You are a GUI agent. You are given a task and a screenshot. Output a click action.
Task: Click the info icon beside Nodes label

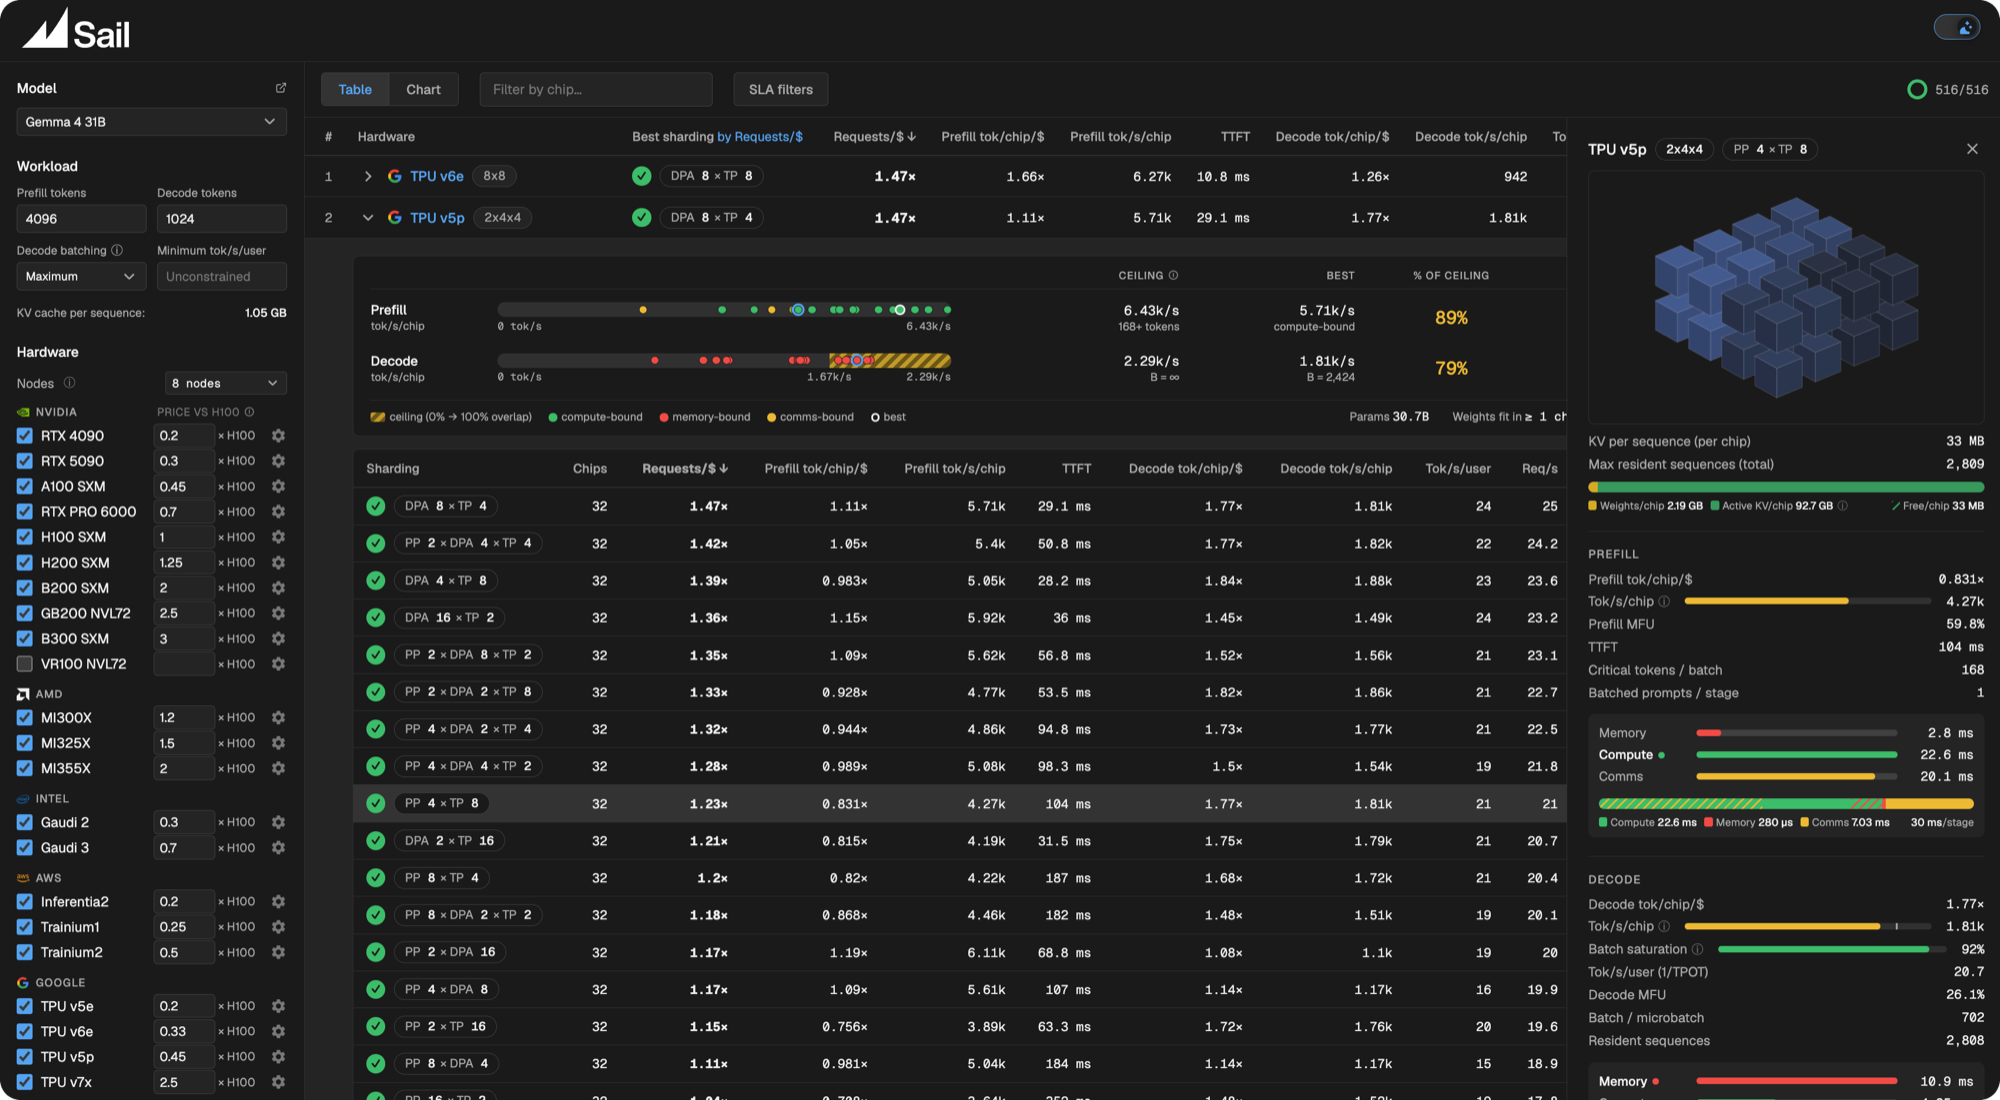tap(70, 383)
